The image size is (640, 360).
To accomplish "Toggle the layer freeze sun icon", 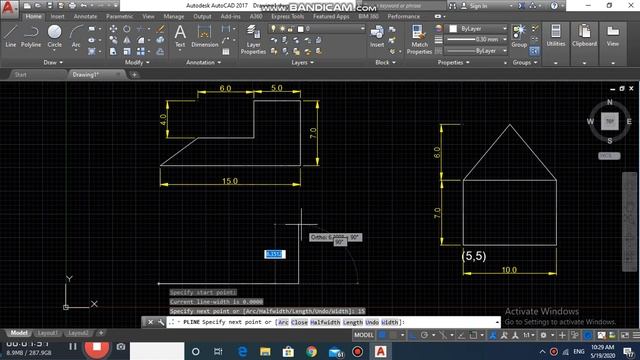I will 282,29.
